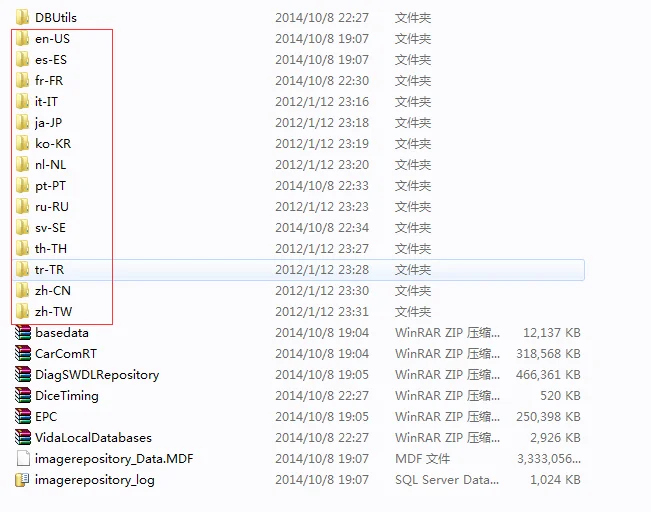Select the folder name ru-RU
This screenshot has width=651, height=512.
point(52,206)
